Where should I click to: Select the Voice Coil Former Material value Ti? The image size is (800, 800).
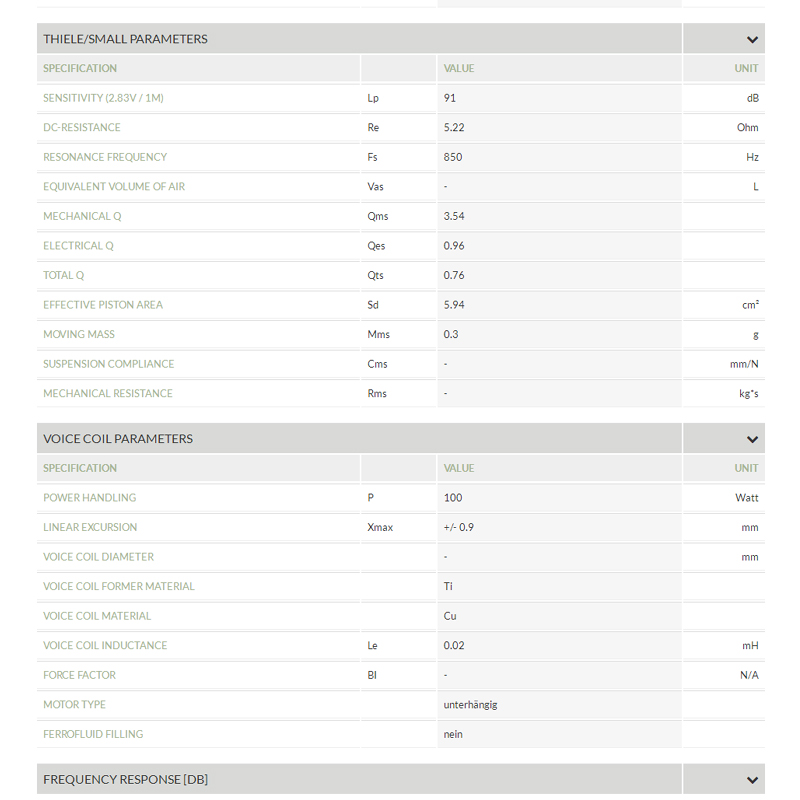tap(449, 587)
